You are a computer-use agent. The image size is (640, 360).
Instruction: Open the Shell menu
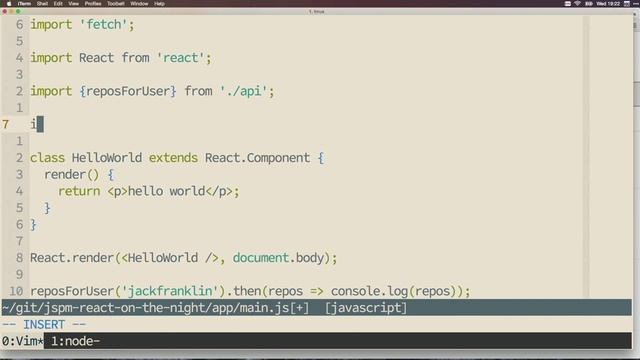42,3
